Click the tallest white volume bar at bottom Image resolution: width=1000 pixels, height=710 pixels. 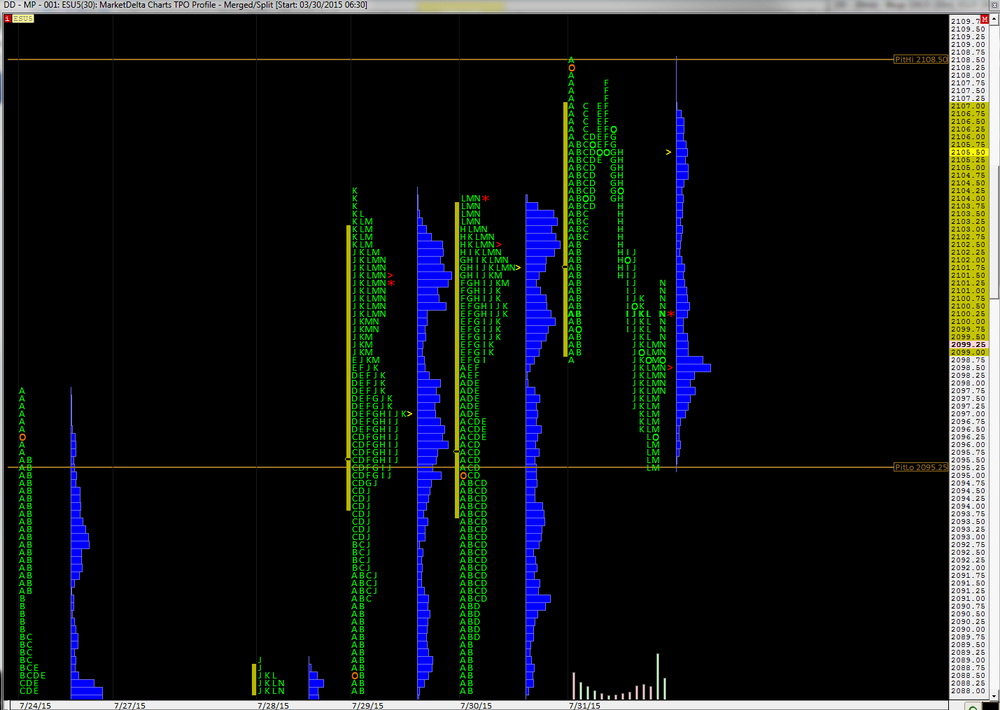(x=658, y=676)
